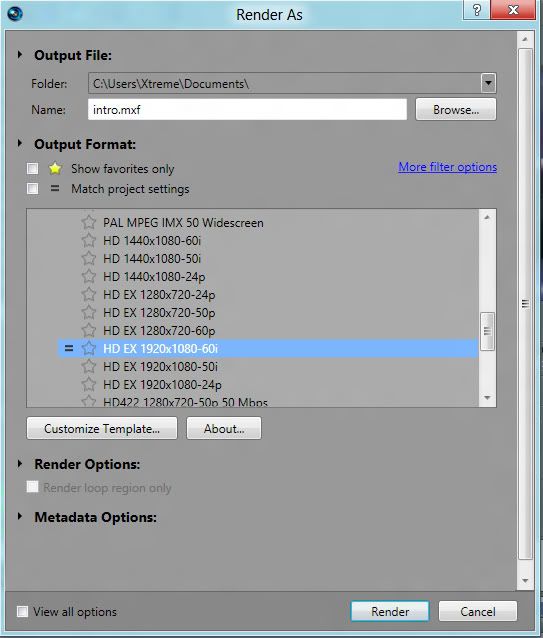543x638 pixels.
Task: Tick the View all options checkbox
Action: pyautogui.click(x=22, y=611)
